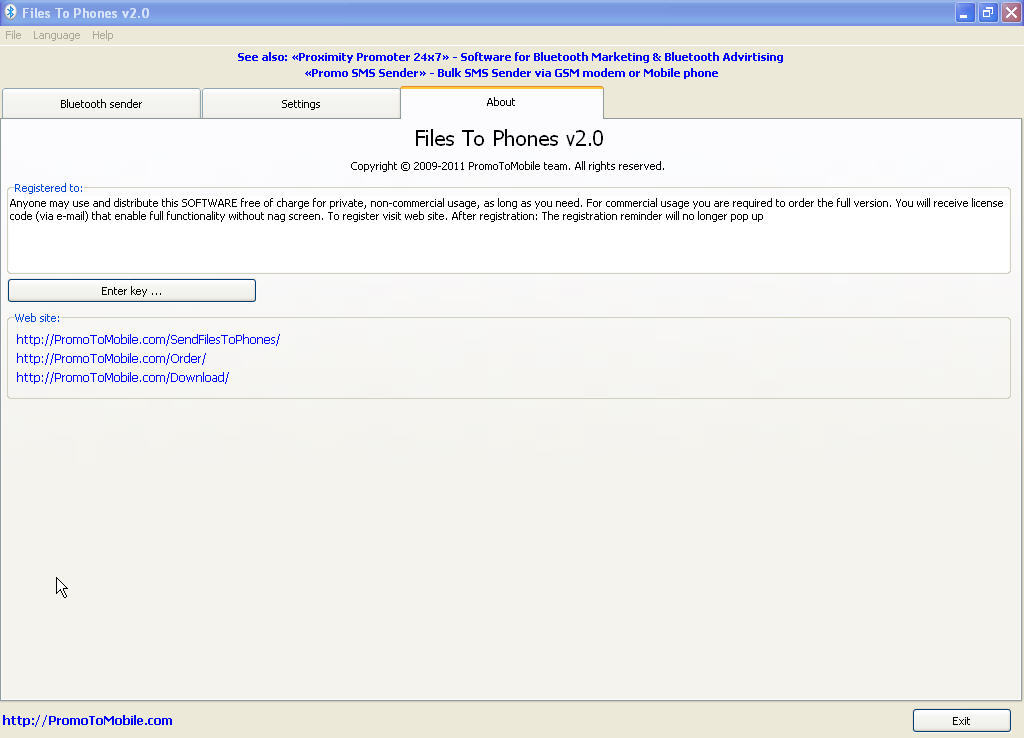1024x738 pixels.
Task: Restore down the Files To Phones window
Action: tap(988, 13)
